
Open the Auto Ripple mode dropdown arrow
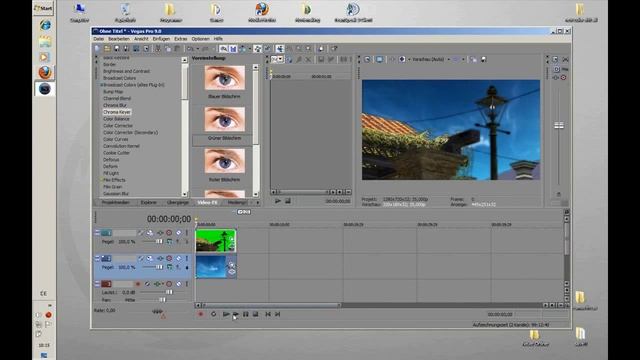coord(250,49)
